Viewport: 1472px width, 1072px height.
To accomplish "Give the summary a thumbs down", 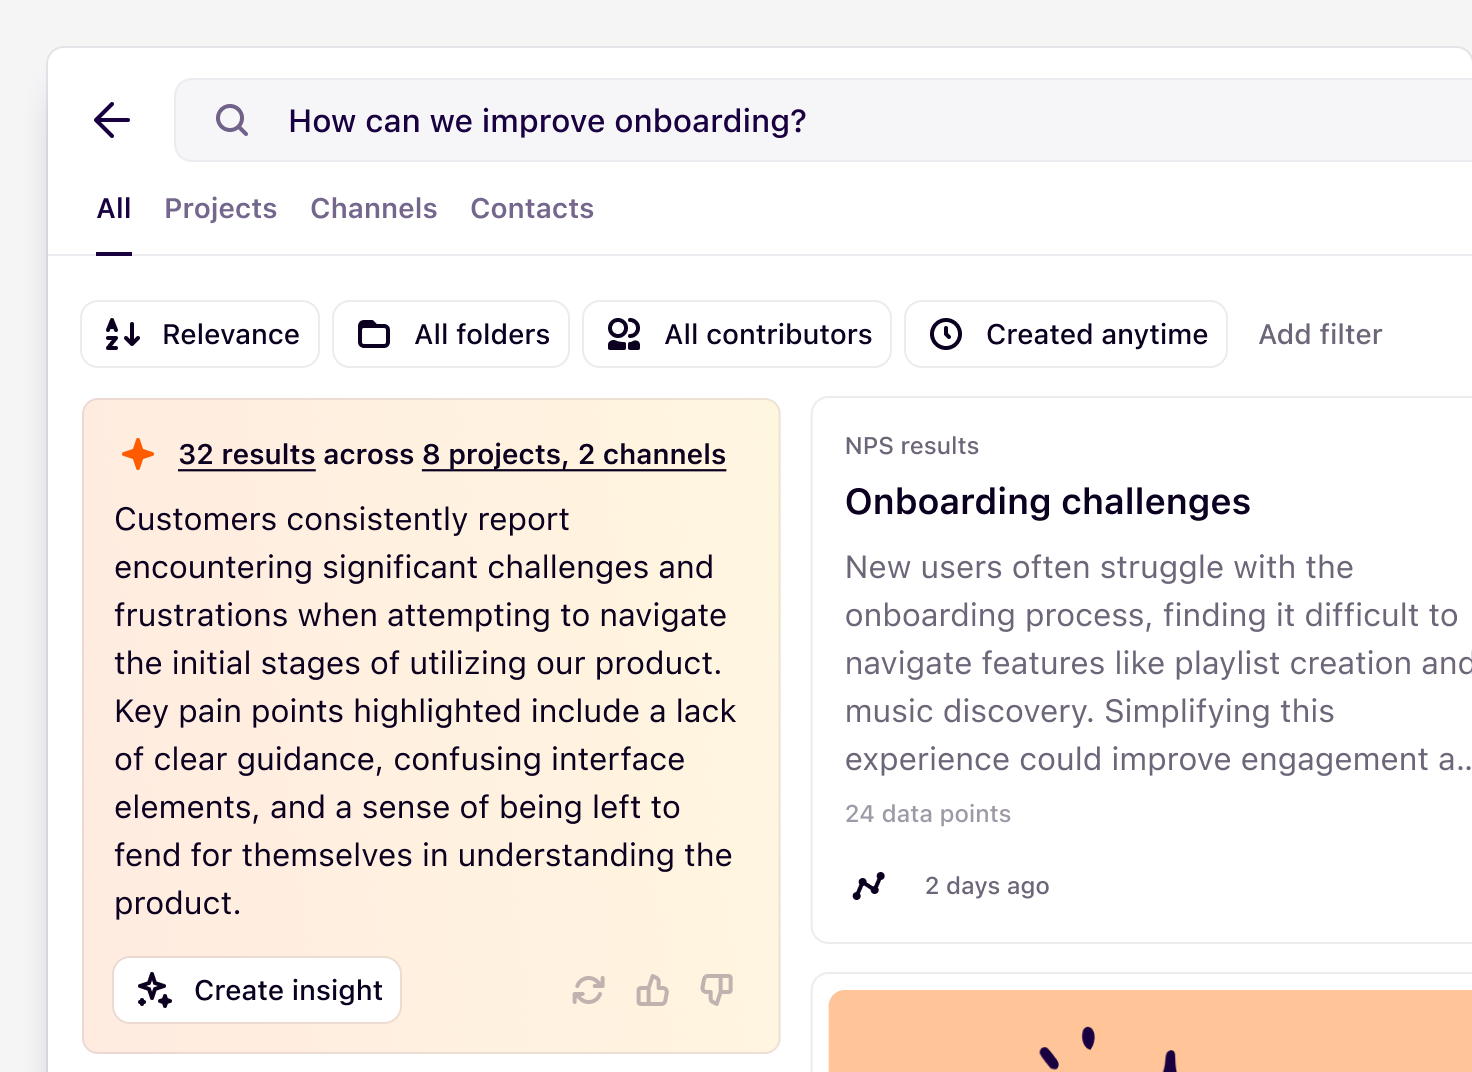I will [716, 990].
